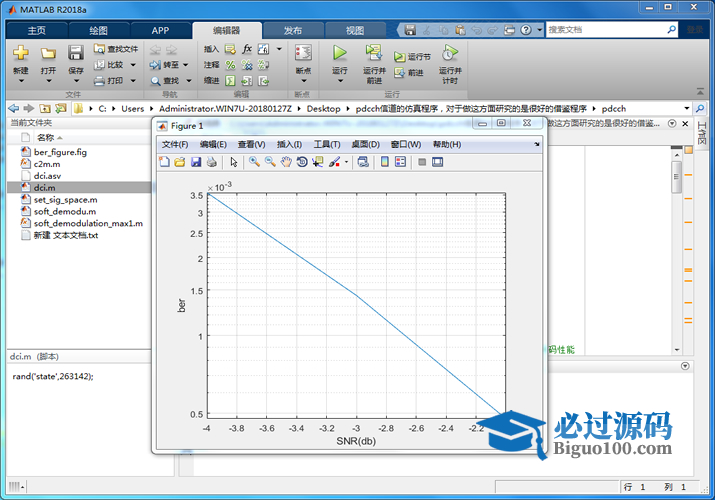Select the zoom in tool in Figure 1
Screen dimensions: 715x500
254,162
